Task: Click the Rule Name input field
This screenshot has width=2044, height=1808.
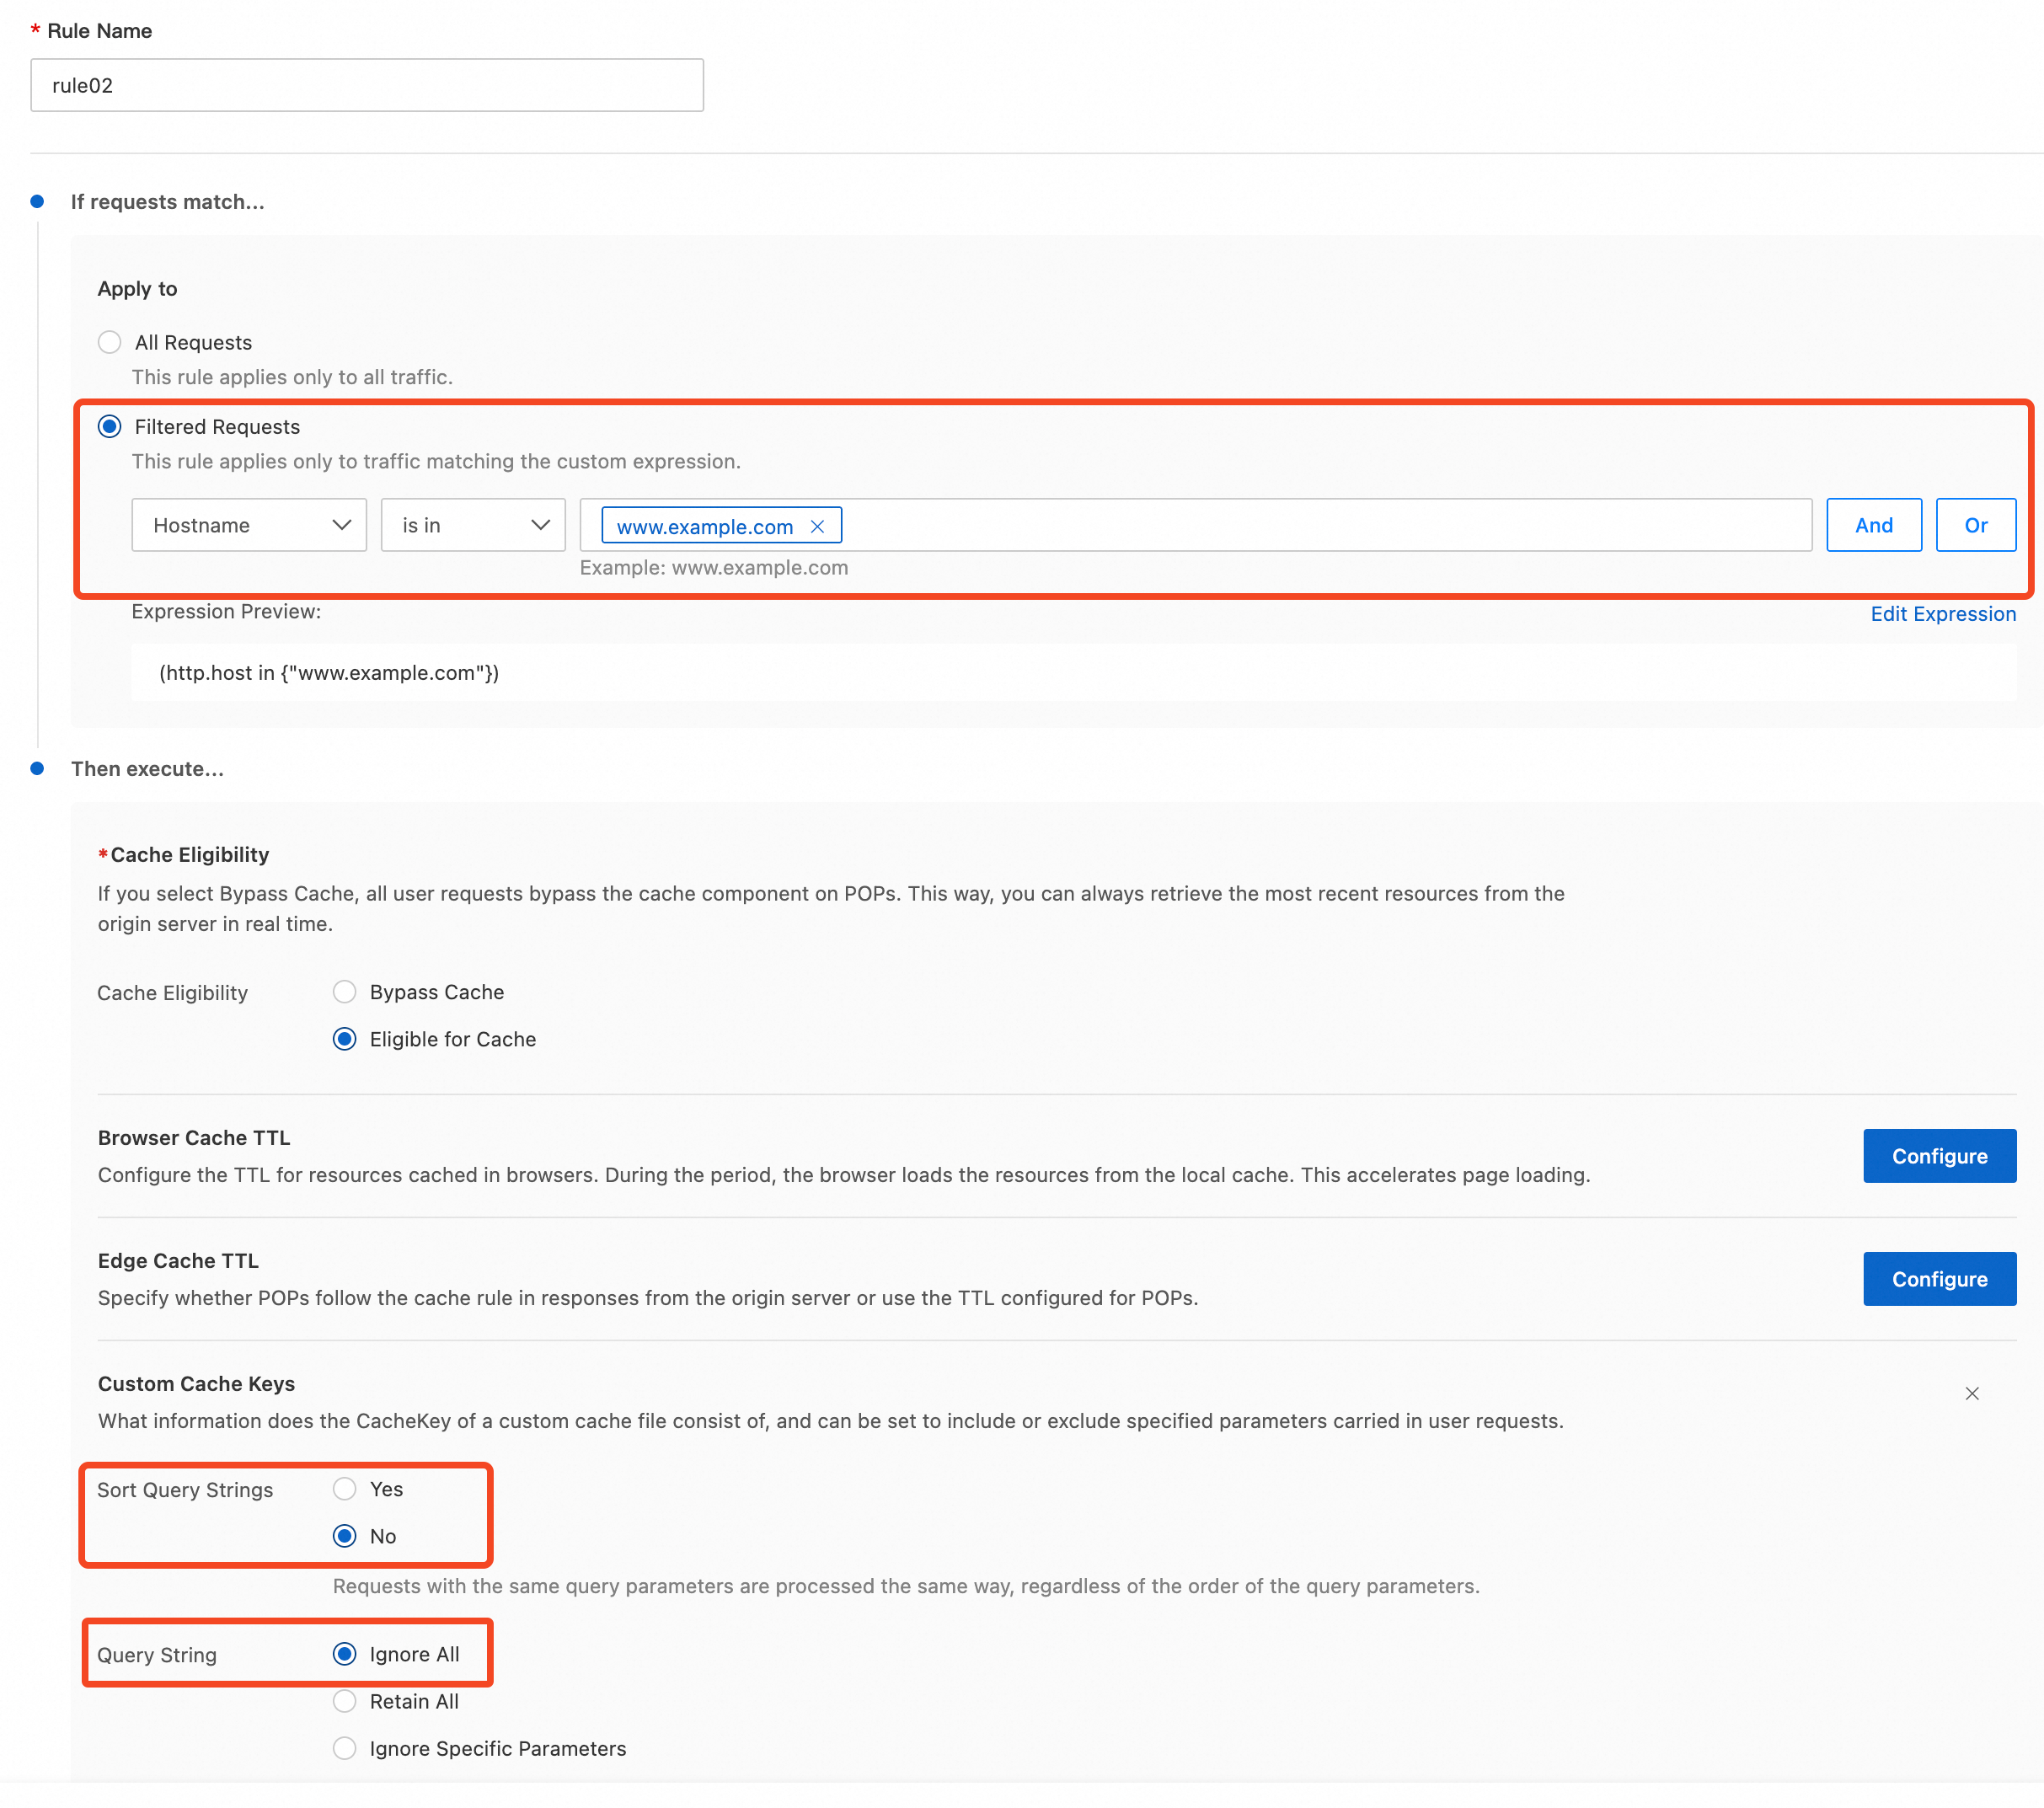Action: (x=367, y=85)
